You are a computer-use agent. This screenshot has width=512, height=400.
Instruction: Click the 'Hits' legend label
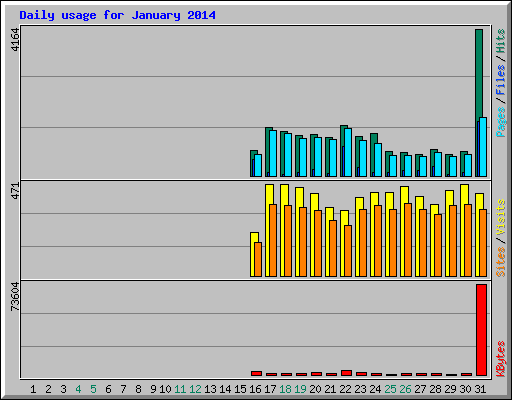point(500,41)
